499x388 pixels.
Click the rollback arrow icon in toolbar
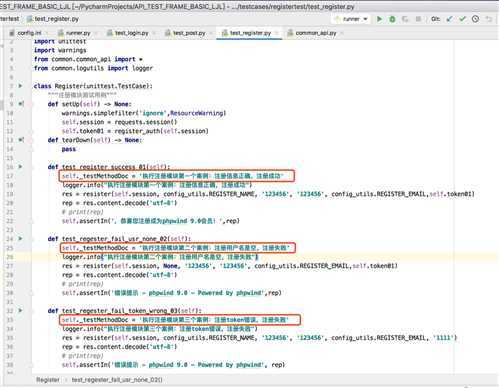click(x=489, y=19)
